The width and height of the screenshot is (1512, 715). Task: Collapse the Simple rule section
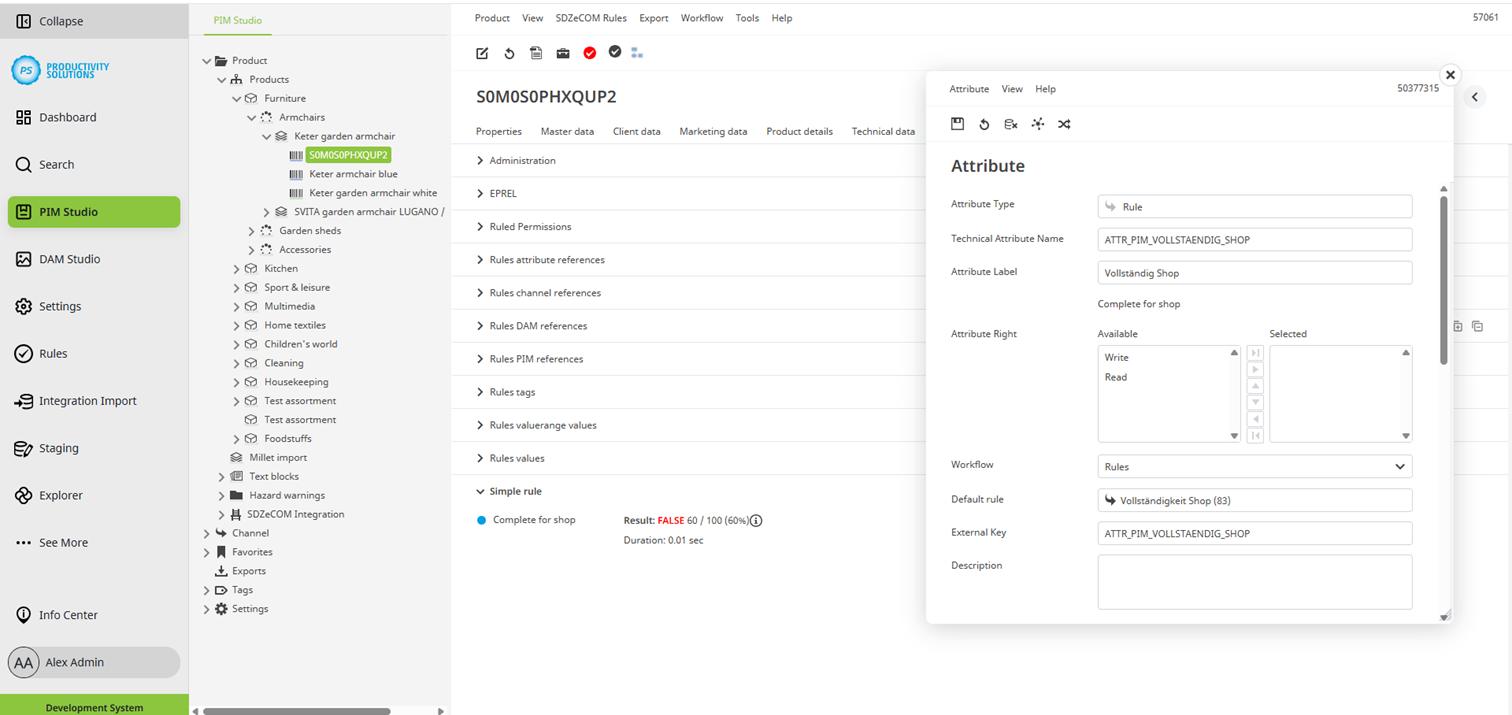coord(480,492)
